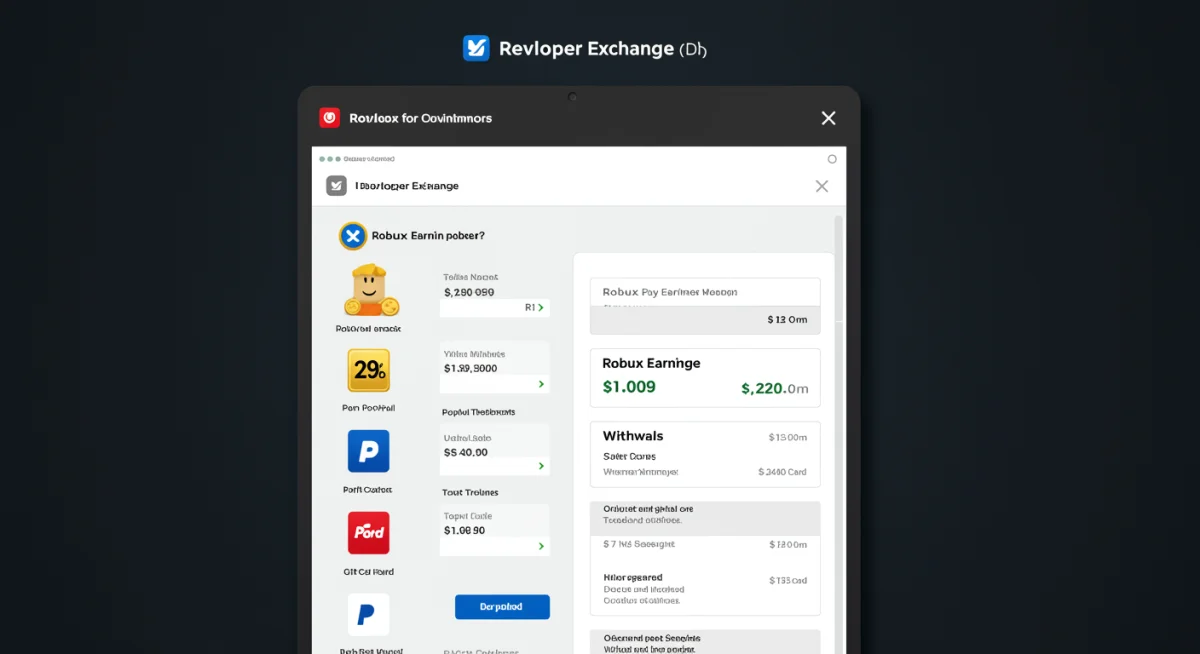Click the blue checkmark logo beside Revloper Exchange
This screenshot has height=654, width=1200.
(476, 48)
